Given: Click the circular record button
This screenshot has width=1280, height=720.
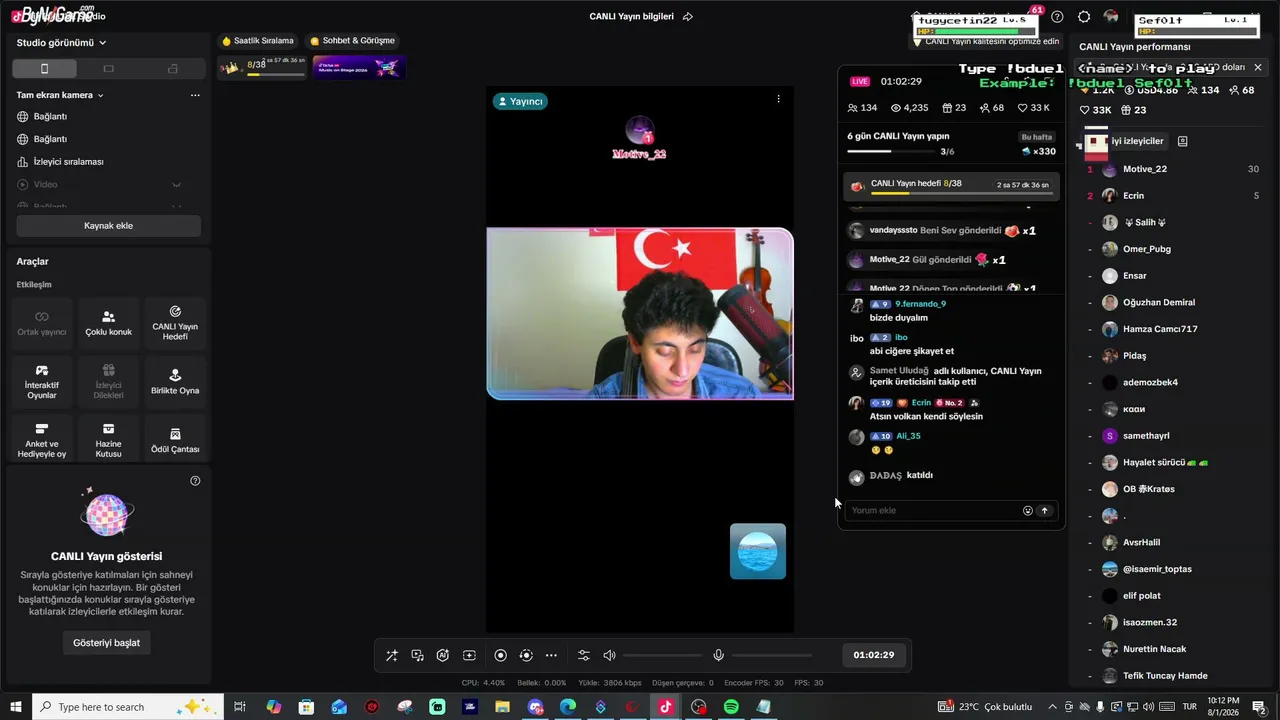Looking at the screenshot, I should (501, 655).
